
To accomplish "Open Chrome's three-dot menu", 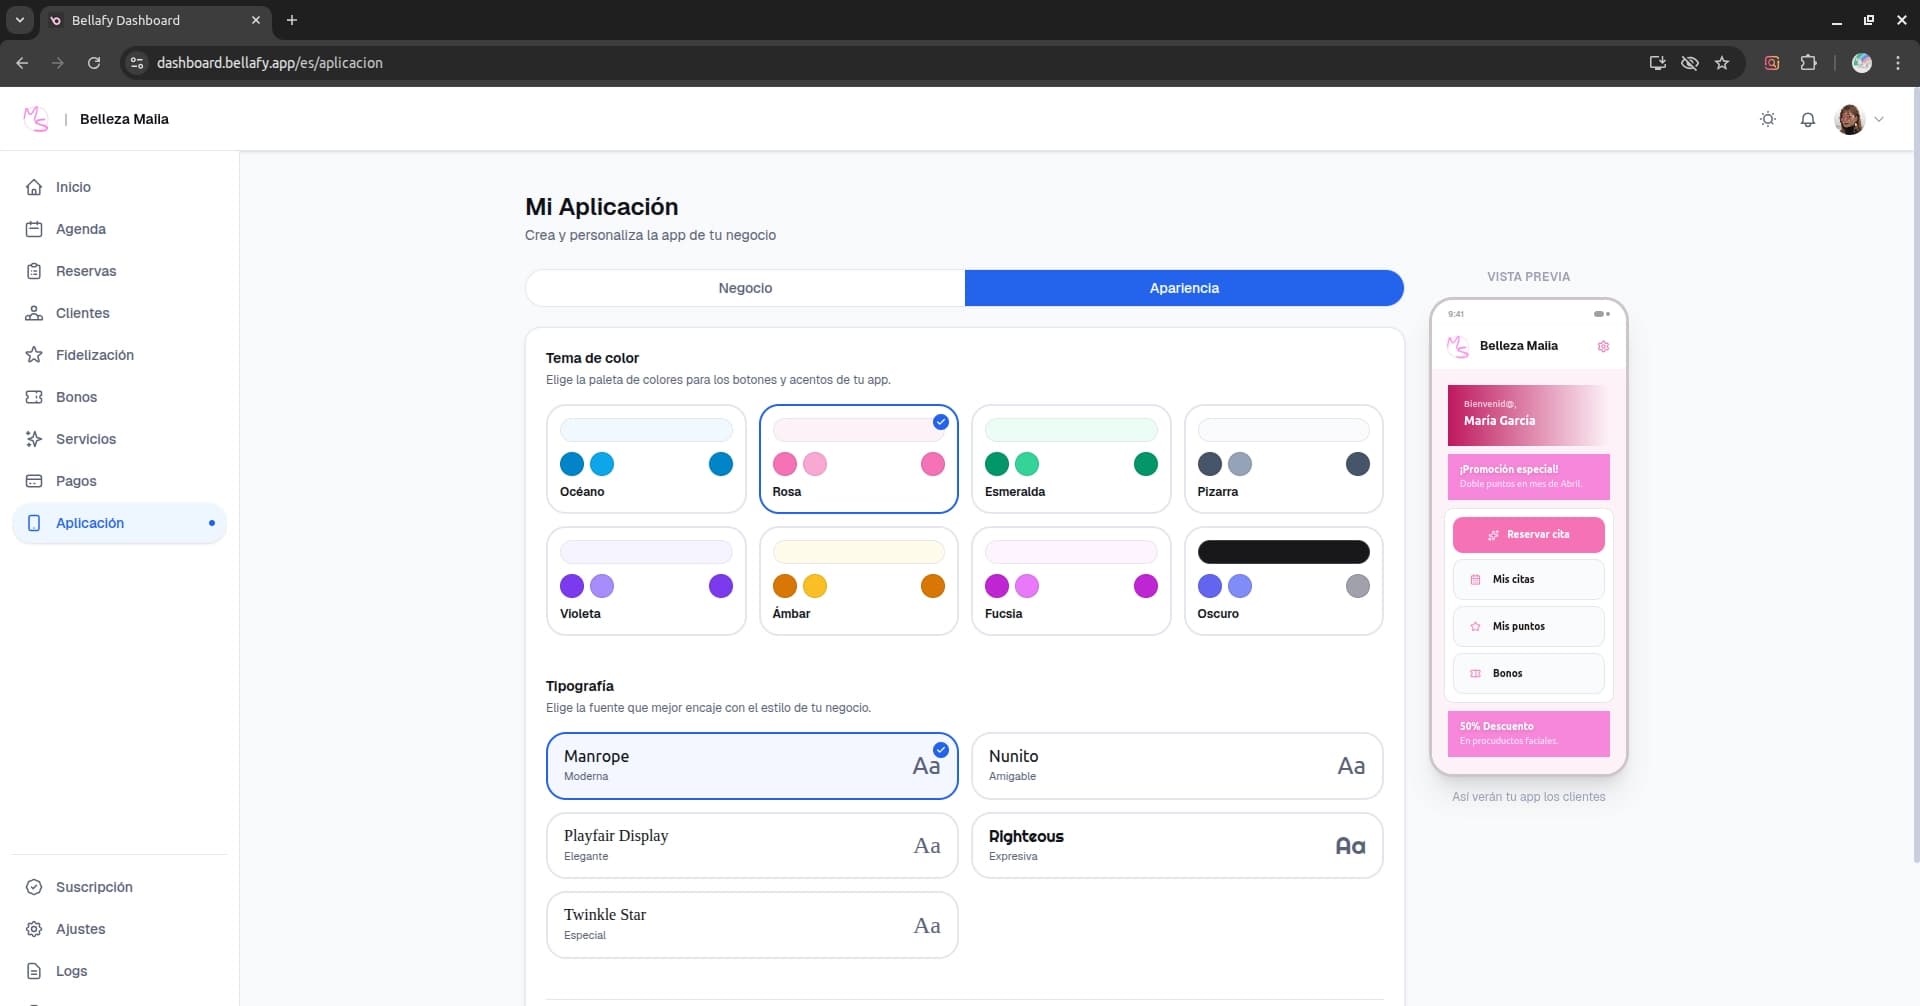I will coord(1898,63).
